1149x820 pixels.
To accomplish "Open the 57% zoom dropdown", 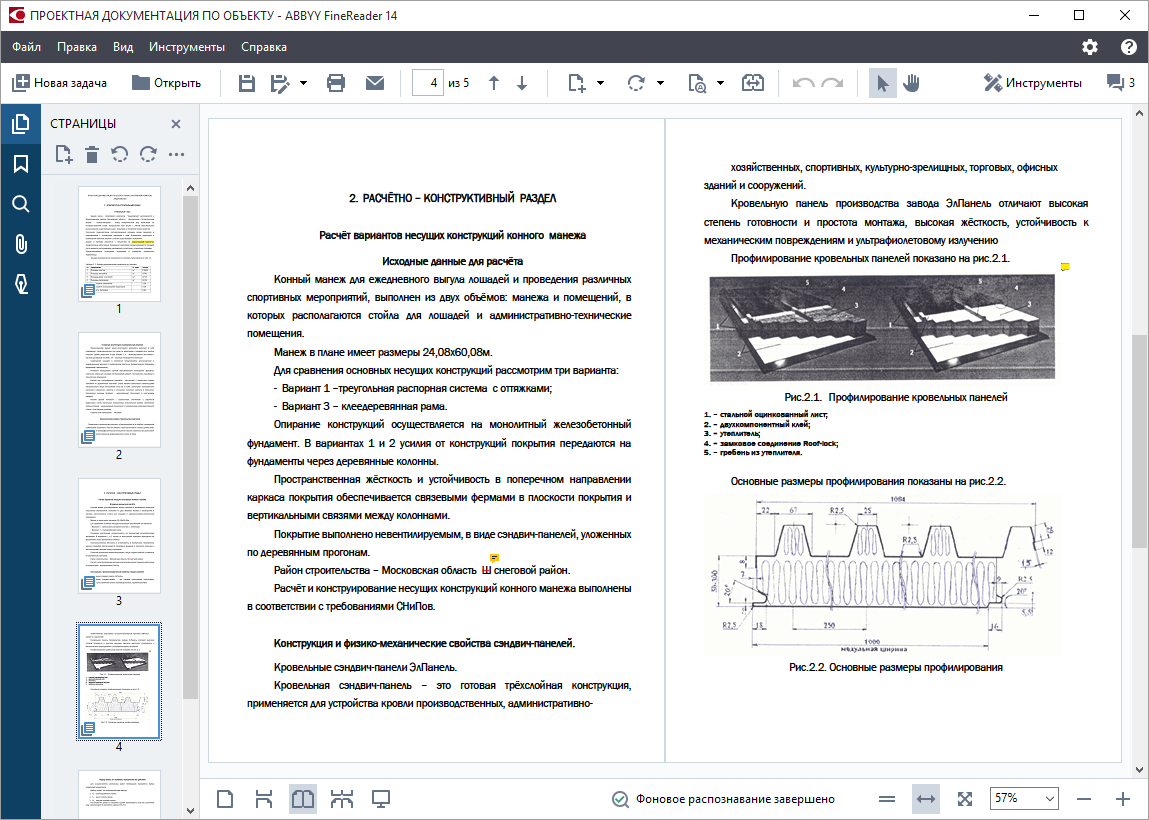I will 1024,799.
